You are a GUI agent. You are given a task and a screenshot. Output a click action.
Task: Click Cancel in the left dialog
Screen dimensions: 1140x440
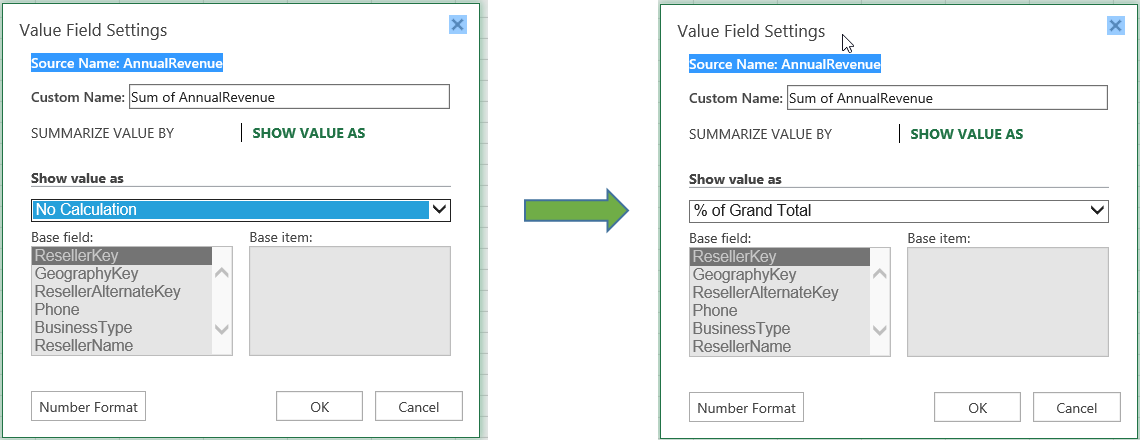click(418, 406)
